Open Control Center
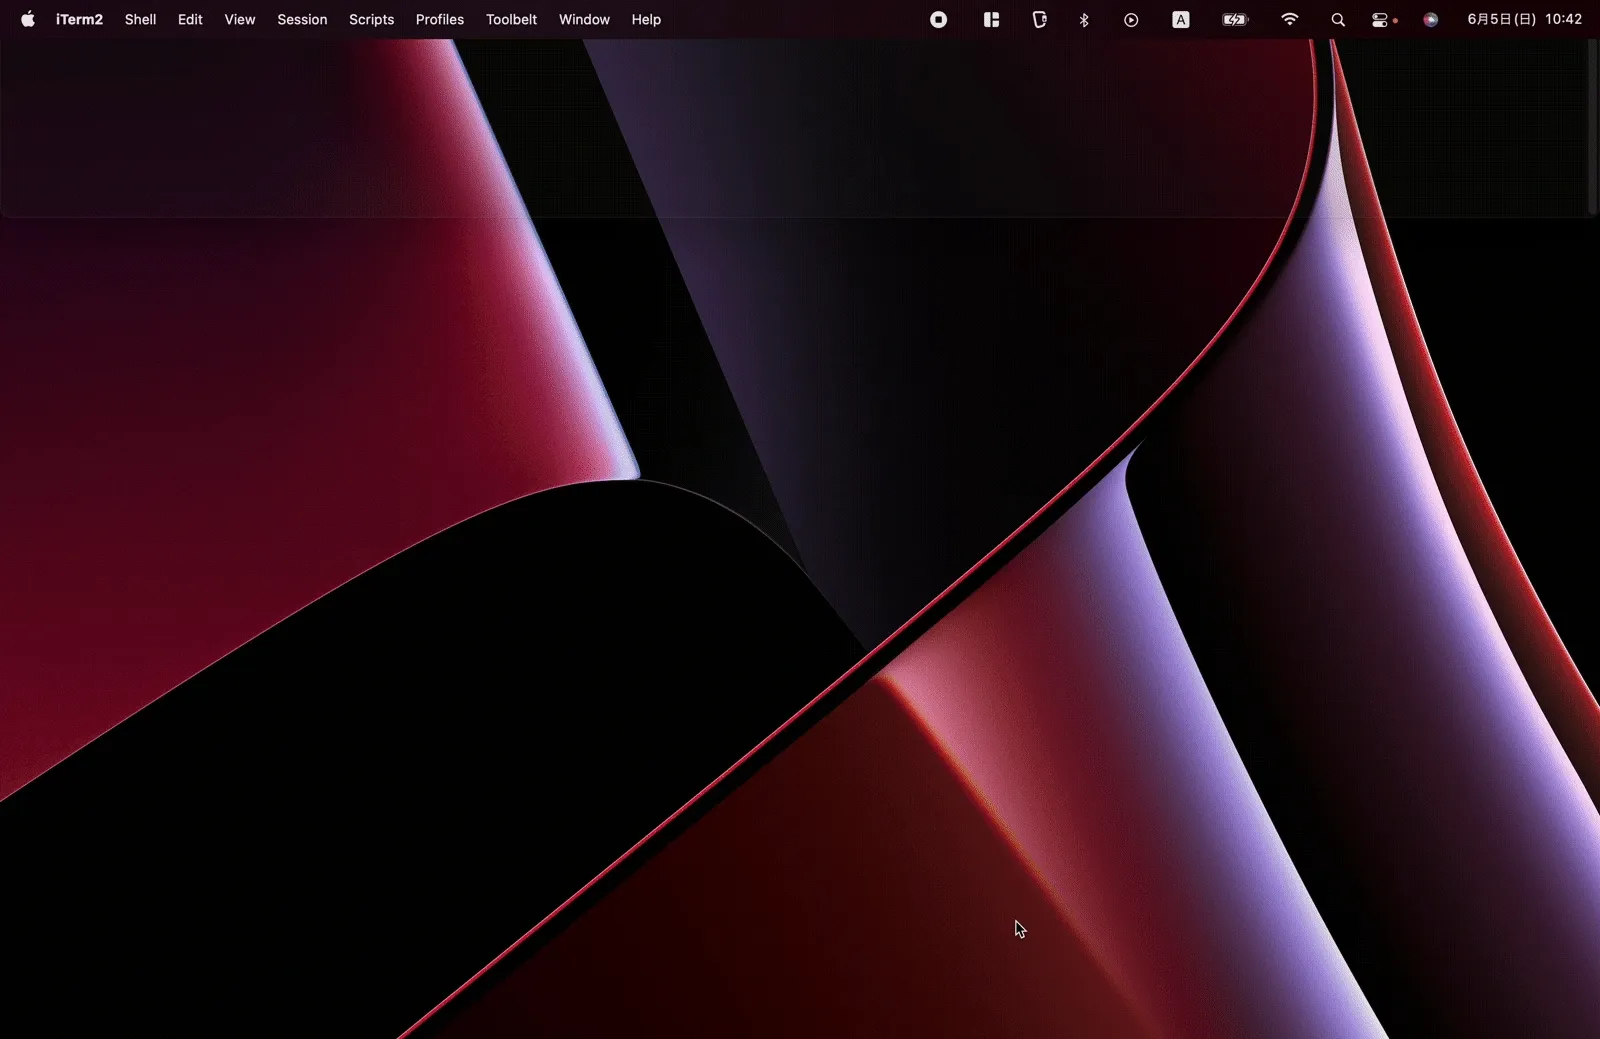Screen dimensions: 1600x1039 [x=1381, y=19]
